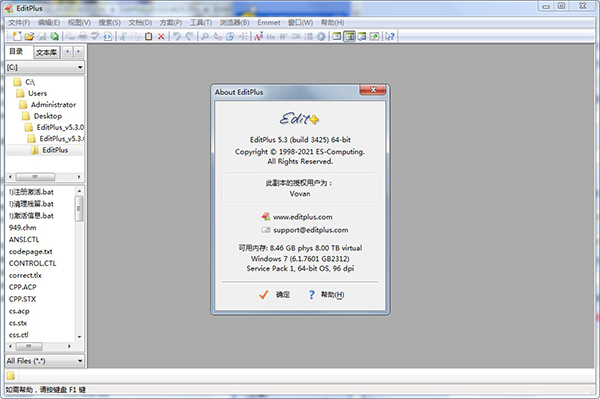
Task: Click the Copy toolbar icon
Action: pyautogui.click(x=136, y=36)
